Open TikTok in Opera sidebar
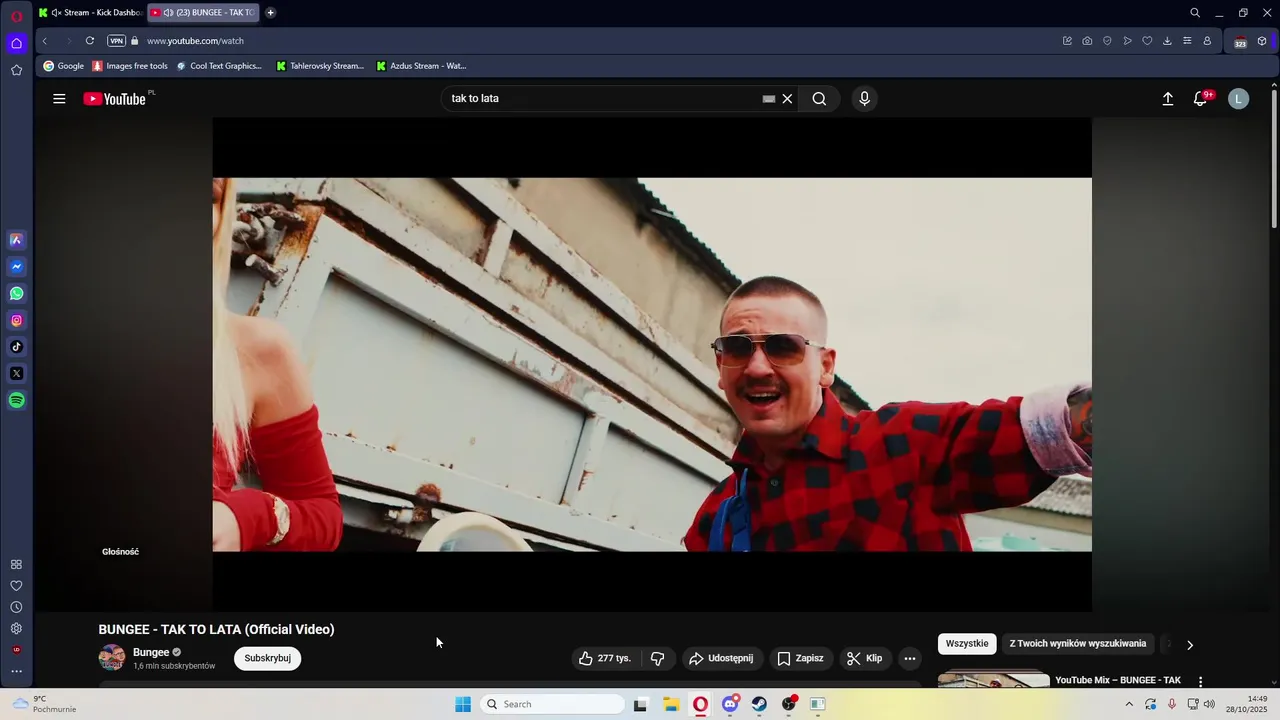1280x720 pixels. (x=16, y=347)
